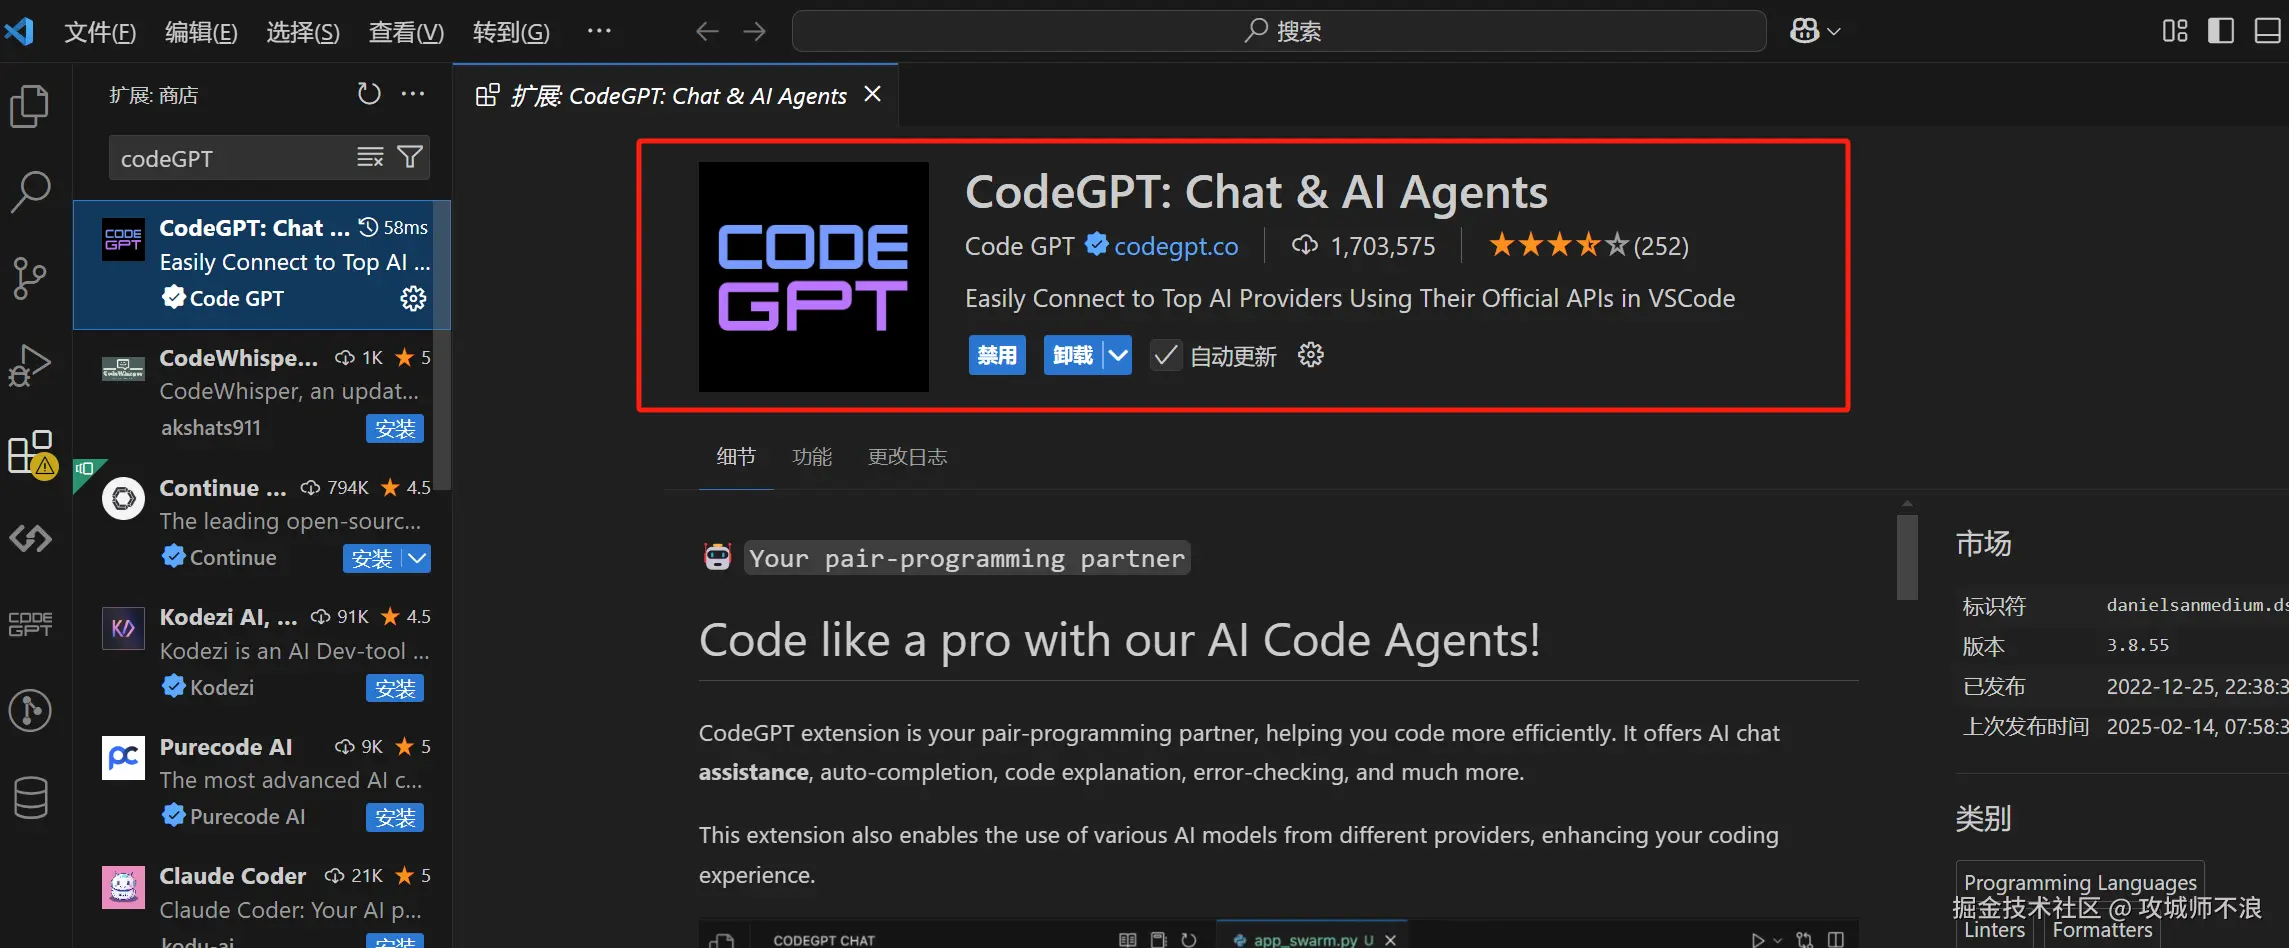Switch to the 更改日志 tab
Viewport: 2289px width, 948px height.
pos(907,457)
